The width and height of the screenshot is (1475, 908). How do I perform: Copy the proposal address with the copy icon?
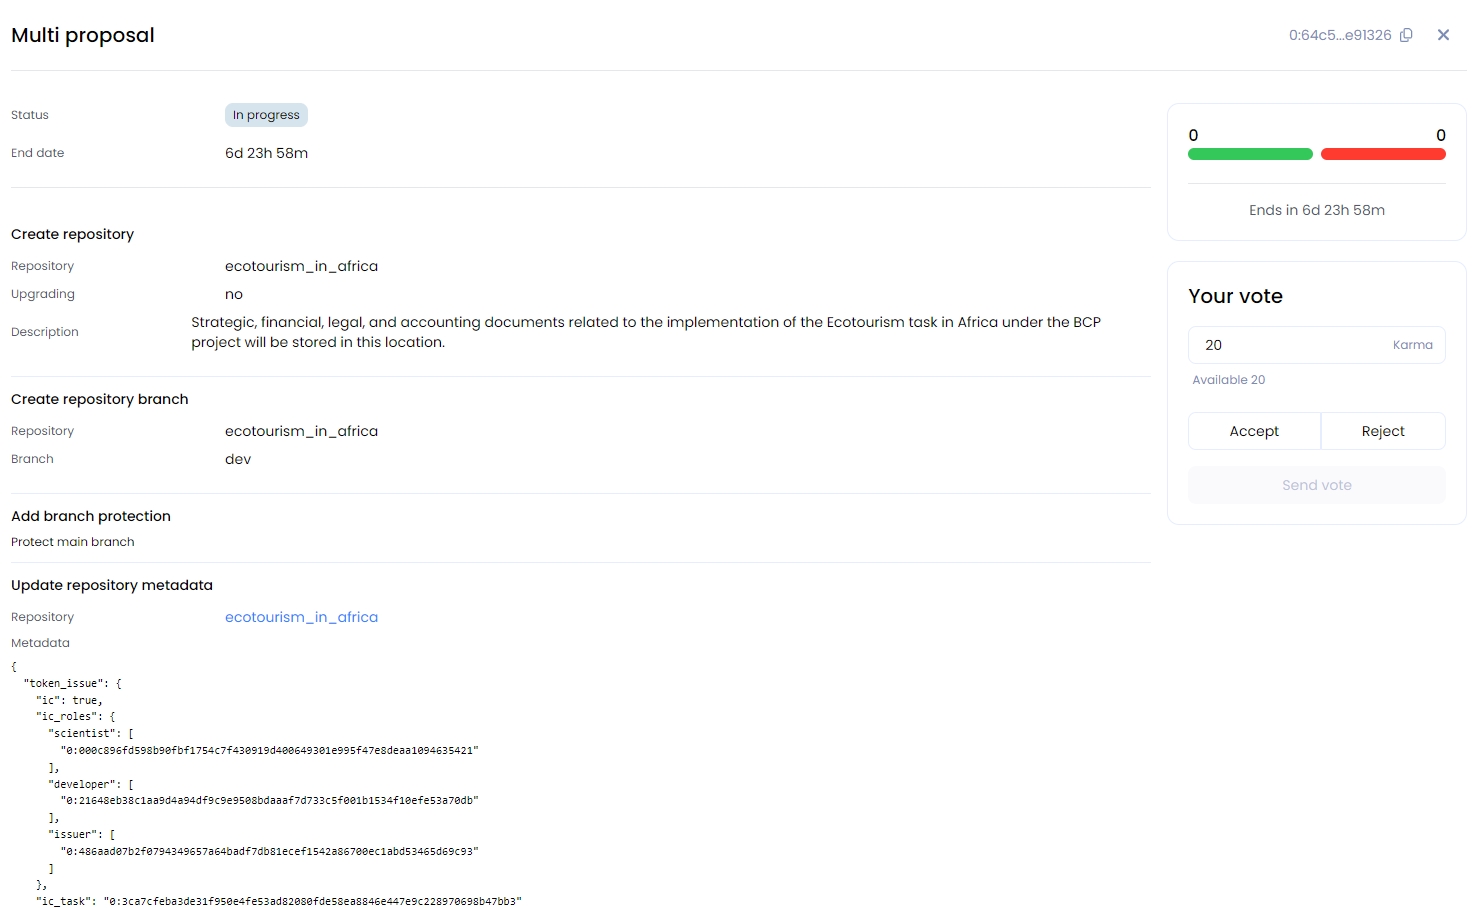(x=1406, y=35)
